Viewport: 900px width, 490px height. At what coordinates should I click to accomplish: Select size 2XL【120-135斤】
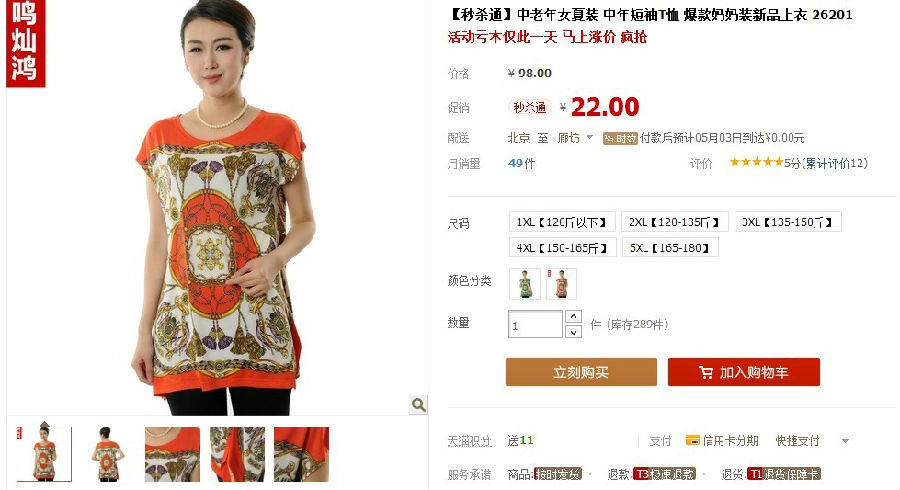tap(674, 221)
